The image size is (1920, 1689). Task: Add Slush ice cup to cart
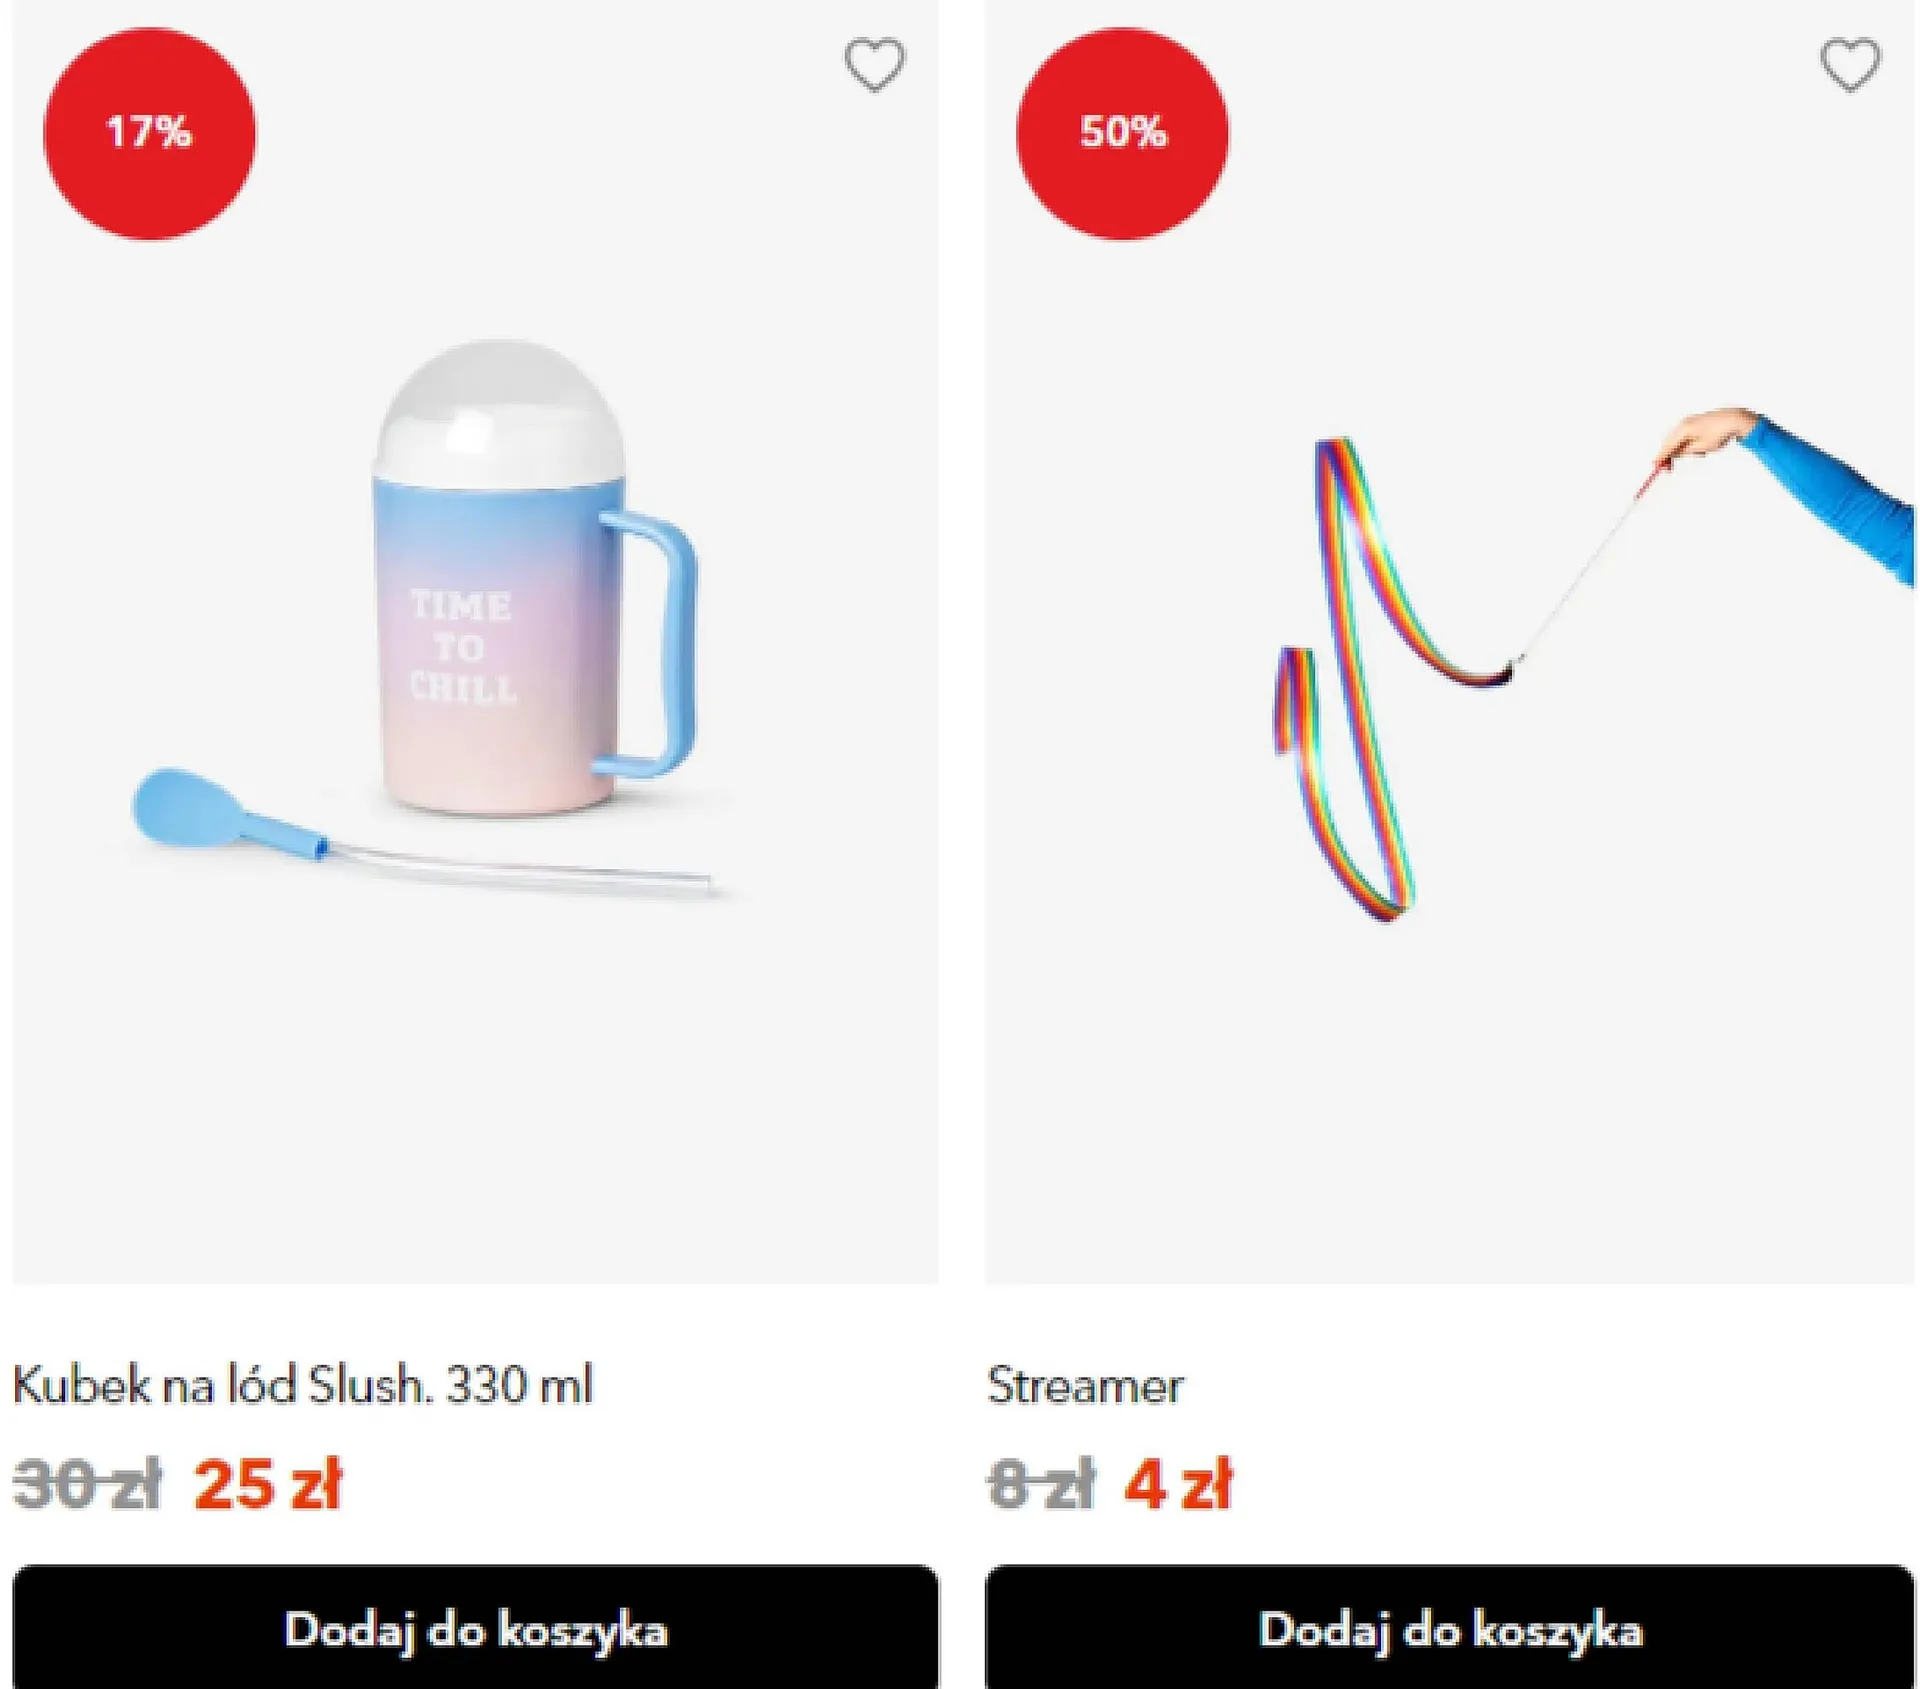point(475,1630)
